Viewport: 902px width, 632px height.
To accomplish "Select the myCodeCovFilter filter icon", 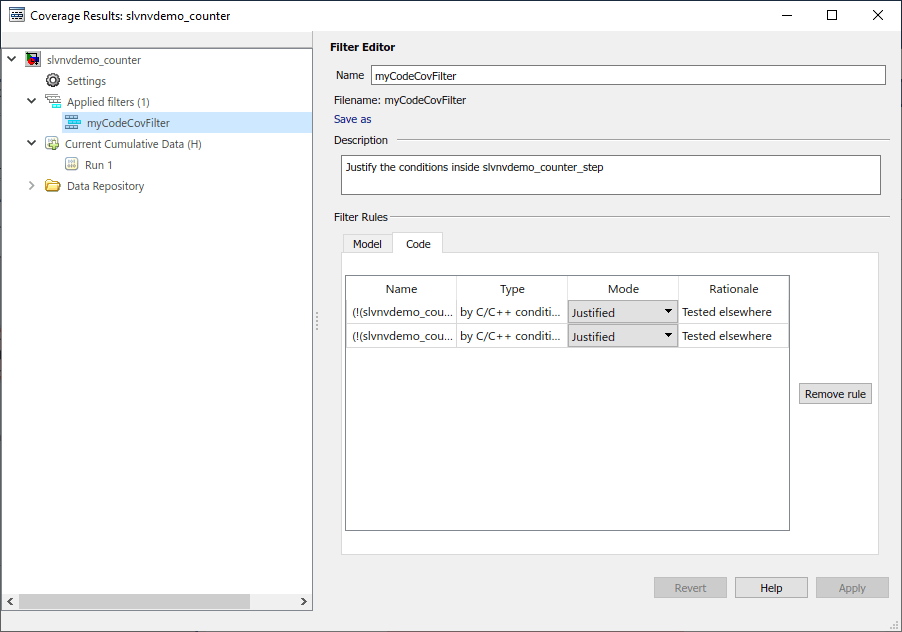I will click(x=72, y=123).
